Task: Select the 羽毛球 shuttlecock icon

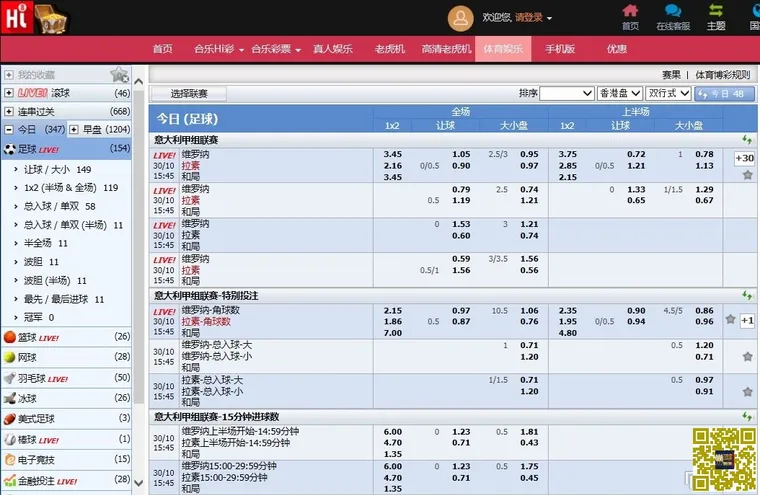Action: click(x=10, y=378)
